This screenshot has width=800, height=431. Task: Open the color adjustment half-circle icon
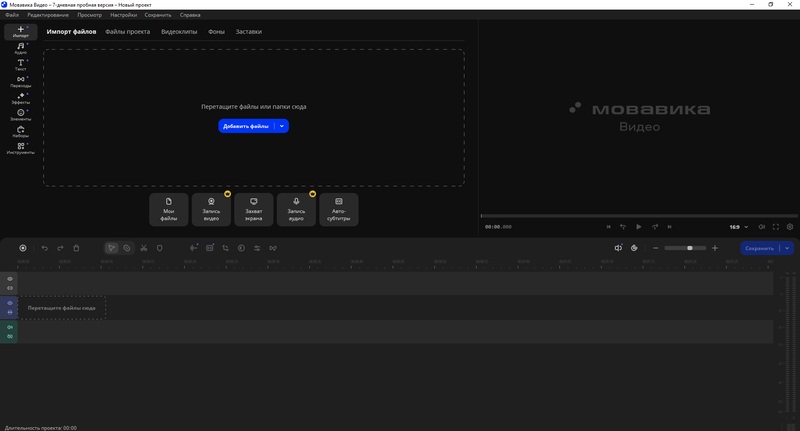click(241, 248)
